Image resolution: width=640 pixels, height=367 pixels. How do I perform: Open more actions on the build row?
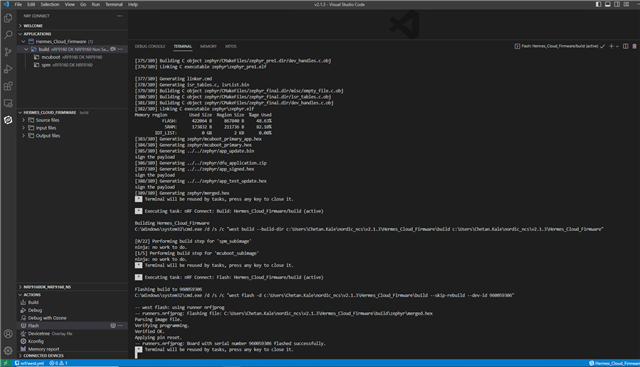coord(120,49)
